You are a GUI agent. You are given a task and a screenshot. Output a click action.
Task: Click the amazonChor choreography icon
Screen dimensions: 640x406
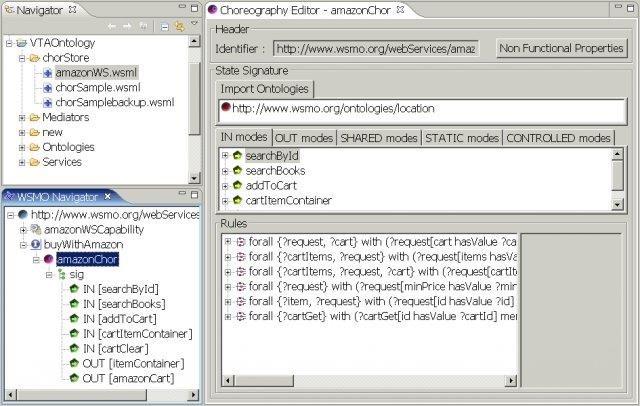tap(49, 259)
